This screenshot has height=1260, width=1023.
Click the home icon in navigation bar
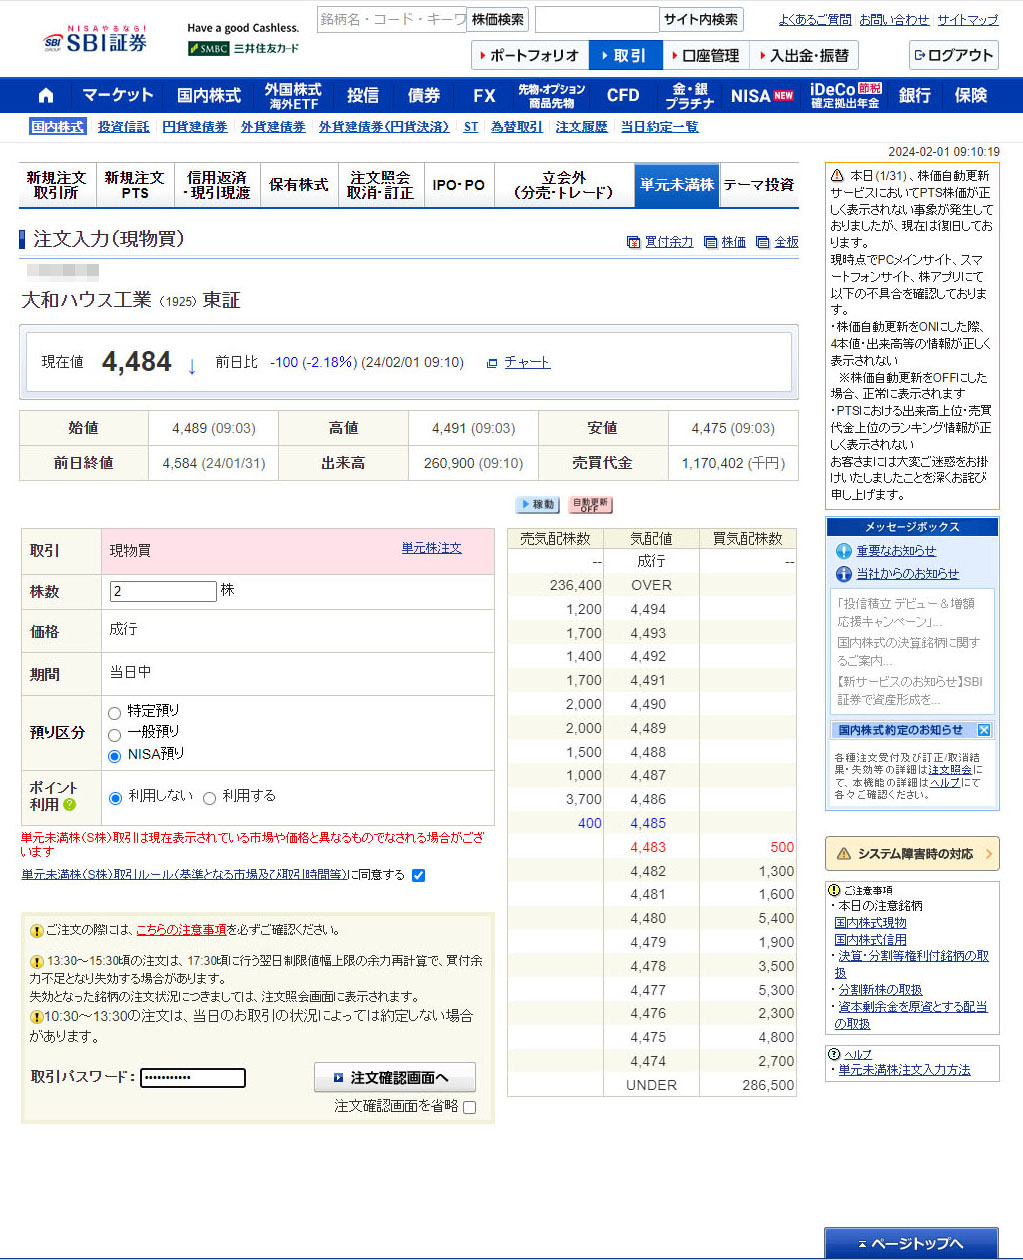(x=45, y=96)
